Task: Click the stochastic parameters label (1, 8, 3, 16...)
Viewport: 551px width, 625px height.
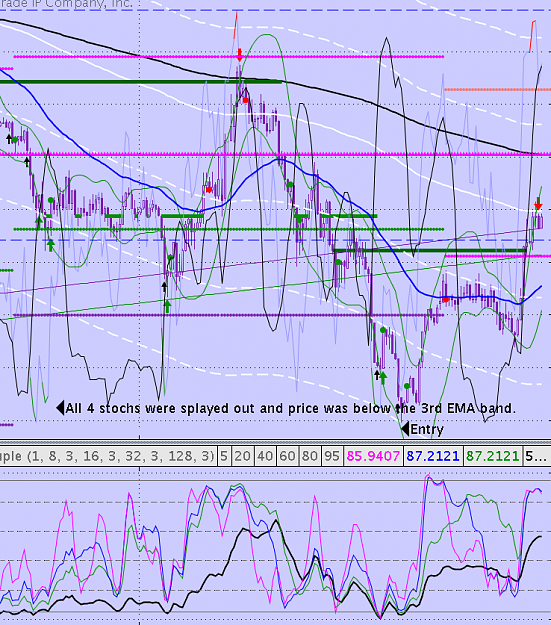Action: coord(108,456)
